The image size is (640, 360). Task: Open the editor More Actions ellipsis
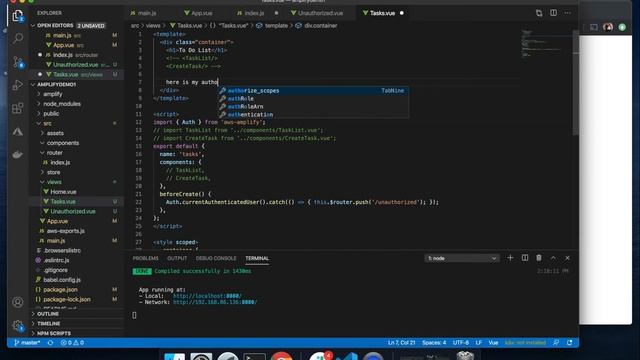(567, 13)
